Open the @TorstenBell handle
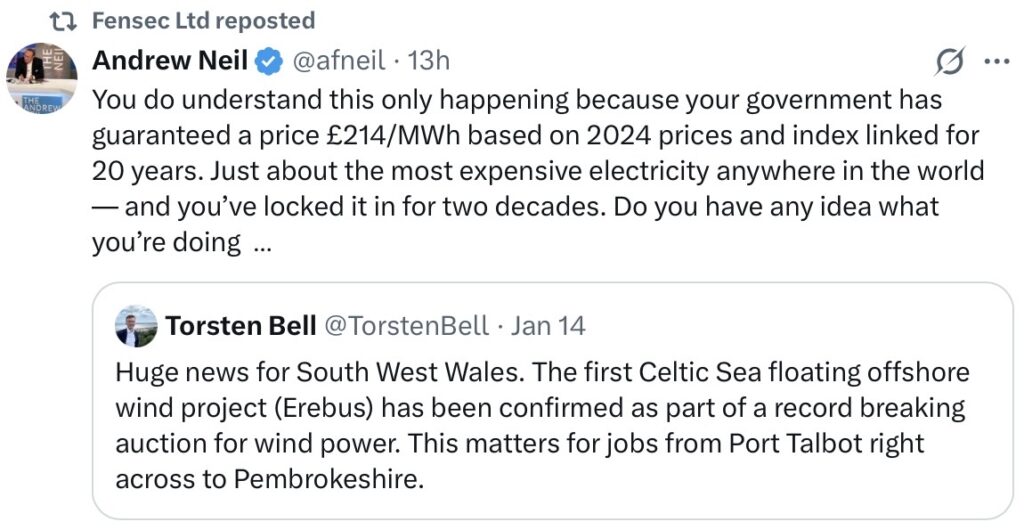This screenshot has width=1024, height=530. coord(406,326)
